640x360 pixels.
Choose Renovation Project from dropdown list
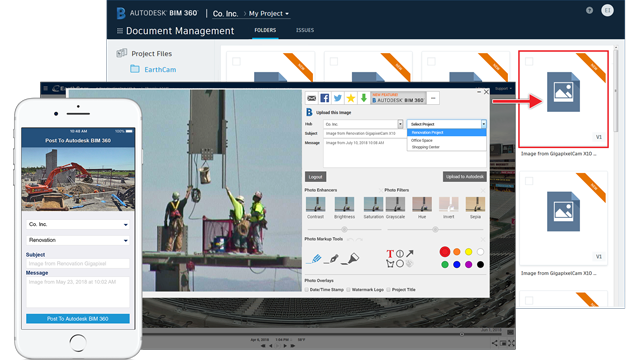tap(447, 133)
